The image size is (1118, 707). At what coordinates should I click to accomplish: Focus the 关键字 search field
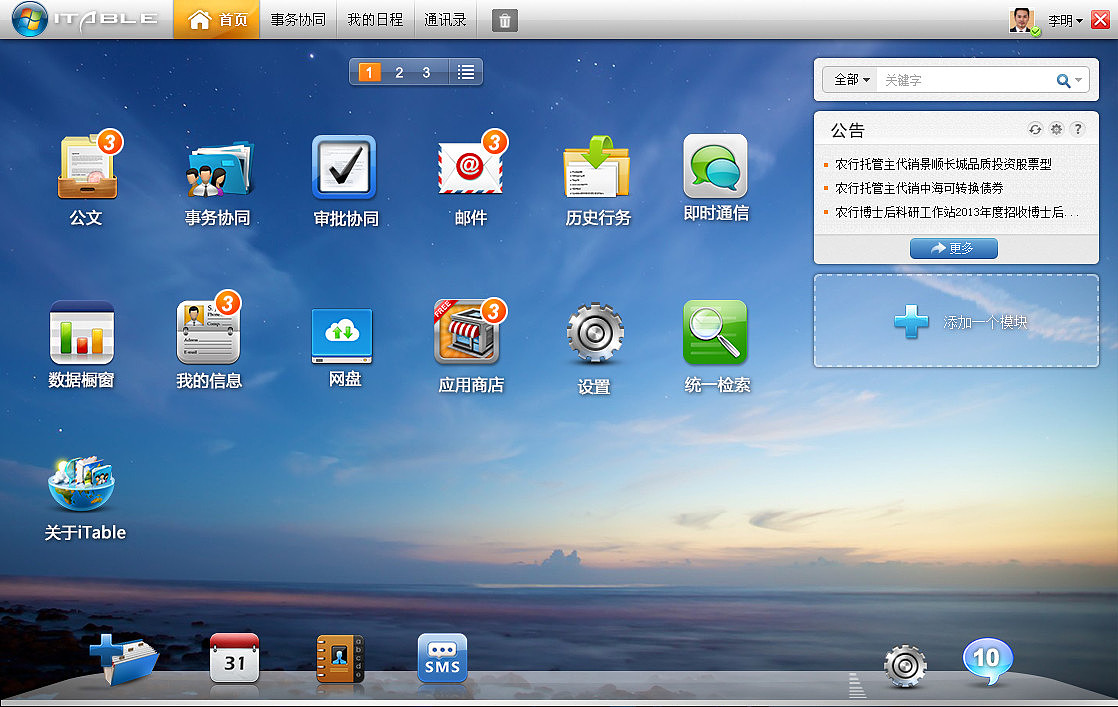click(965, 80)
